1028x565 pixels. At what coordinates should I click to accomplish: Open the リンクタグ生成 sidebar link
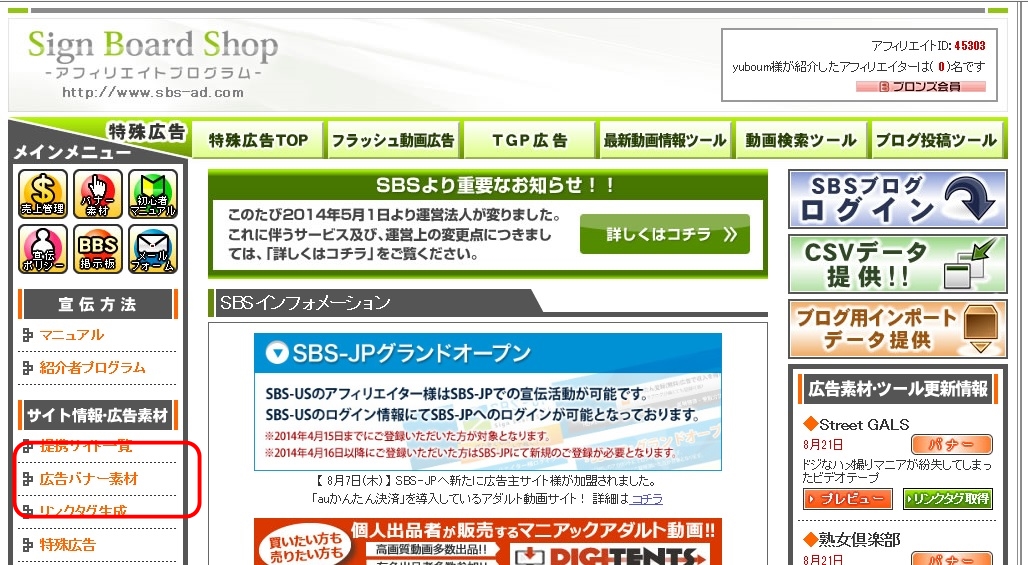tap(83, 511)
